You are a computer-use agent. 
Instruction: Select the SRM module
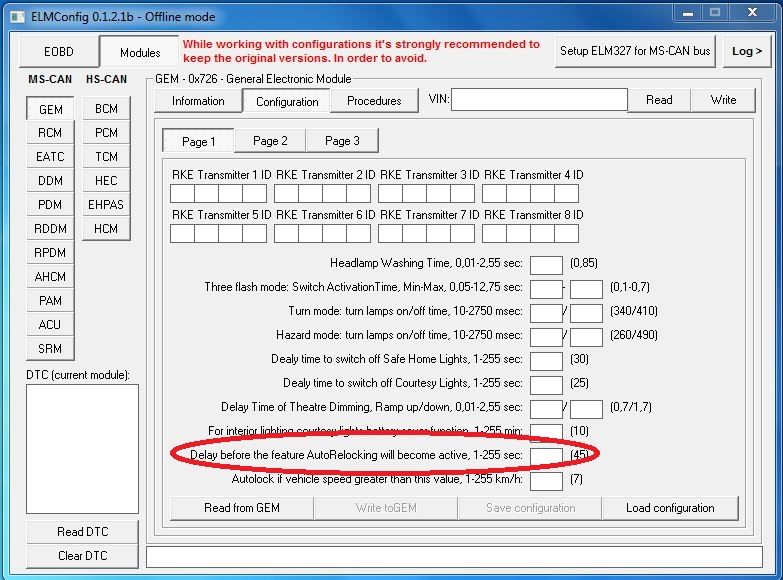click(50, 349)
